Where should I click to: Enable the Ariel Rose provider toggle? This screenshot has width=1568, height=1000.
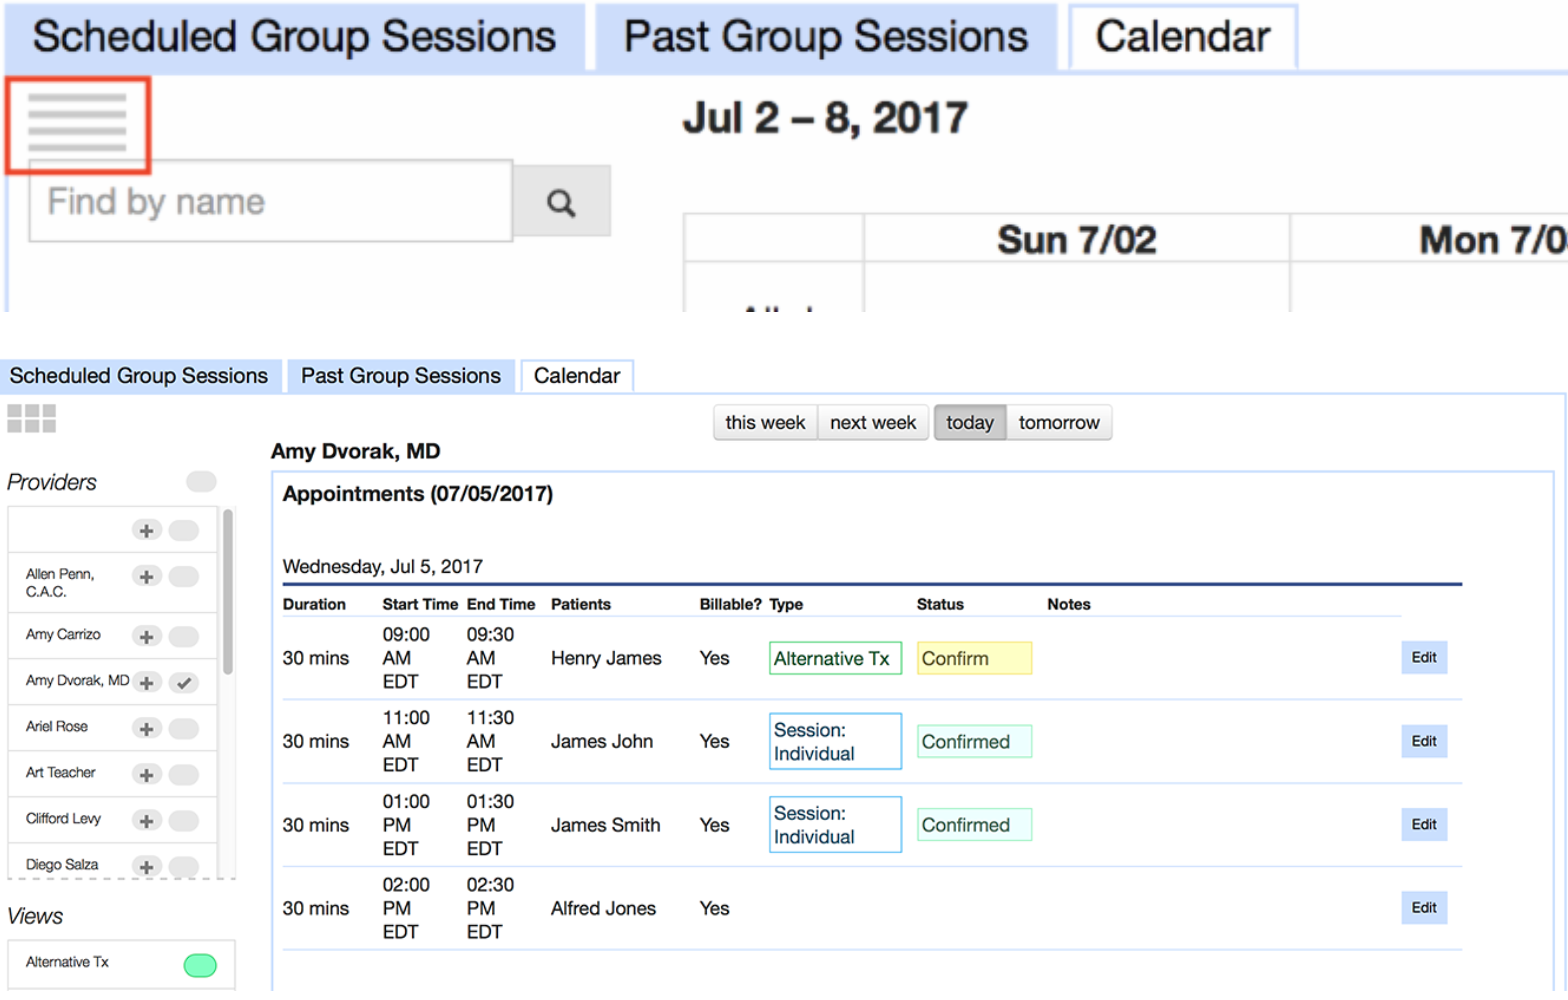coord(183,729)
